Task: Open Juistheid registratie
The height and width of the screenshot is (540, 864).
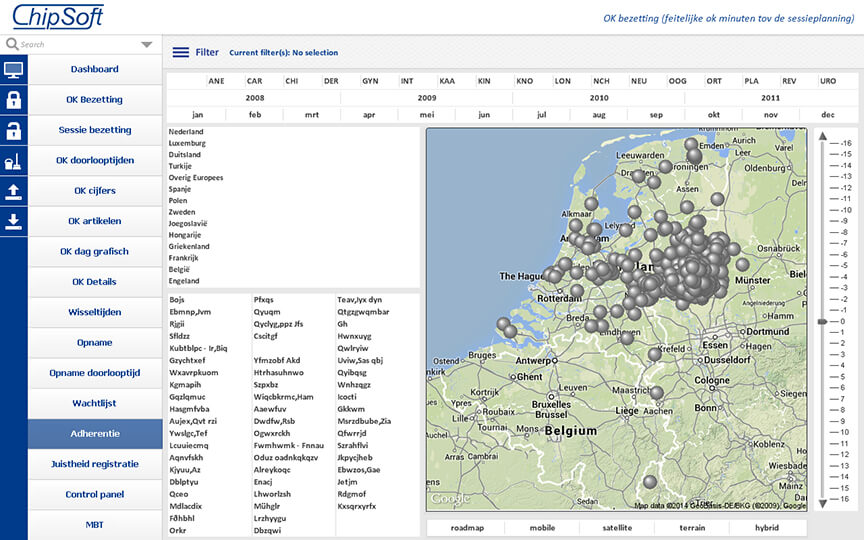Action: [x=95, y=464]
